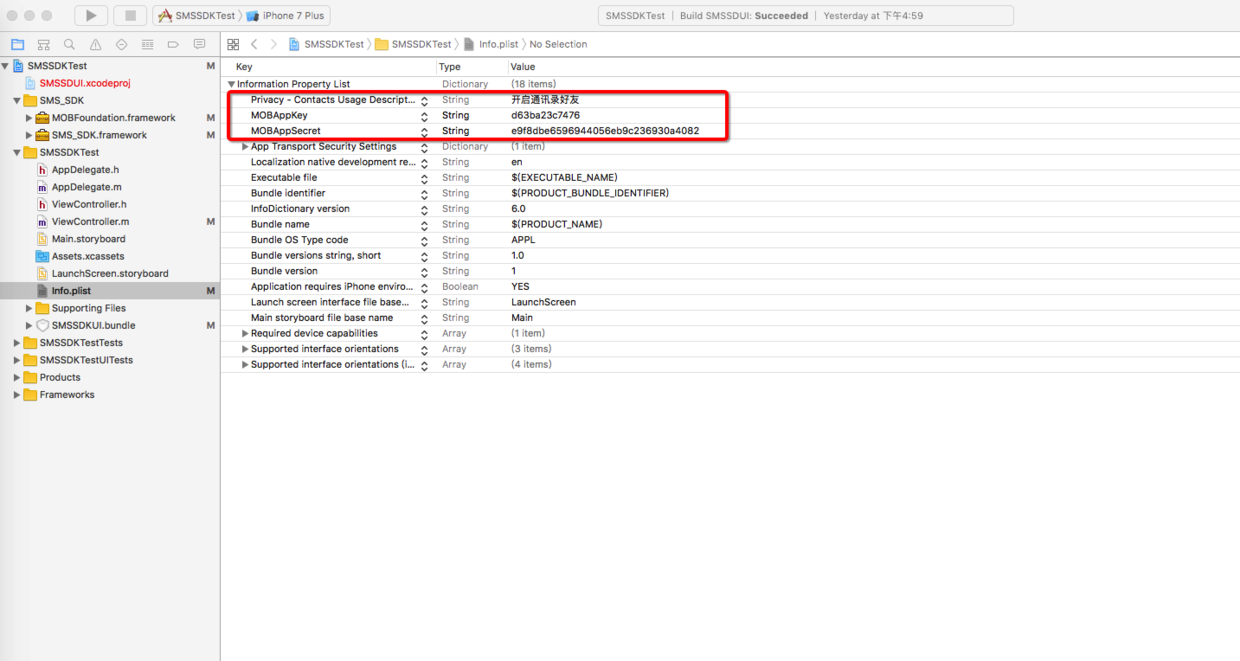This screenshot has width=1240, height=661.
Task: Open the Symbol navigator tab icon
Action: 43,44
